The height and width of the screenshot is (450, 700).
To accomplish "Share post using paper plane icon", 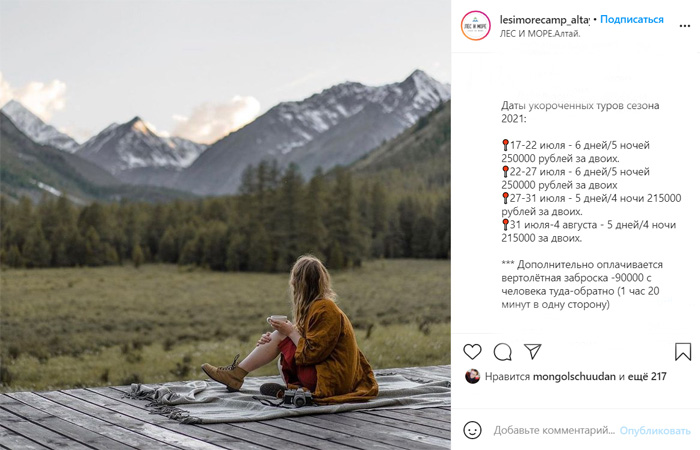I will [x=533, y=351].
